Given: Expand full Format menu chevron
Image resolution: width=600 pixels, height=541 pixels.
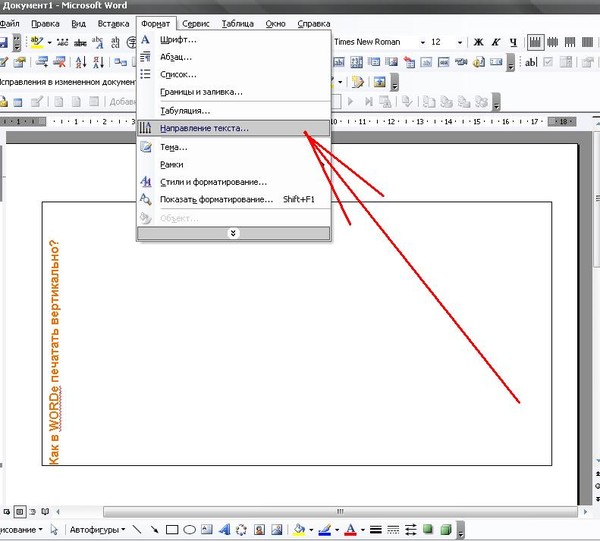Looking at the screenshot, I should coord(233,233).
